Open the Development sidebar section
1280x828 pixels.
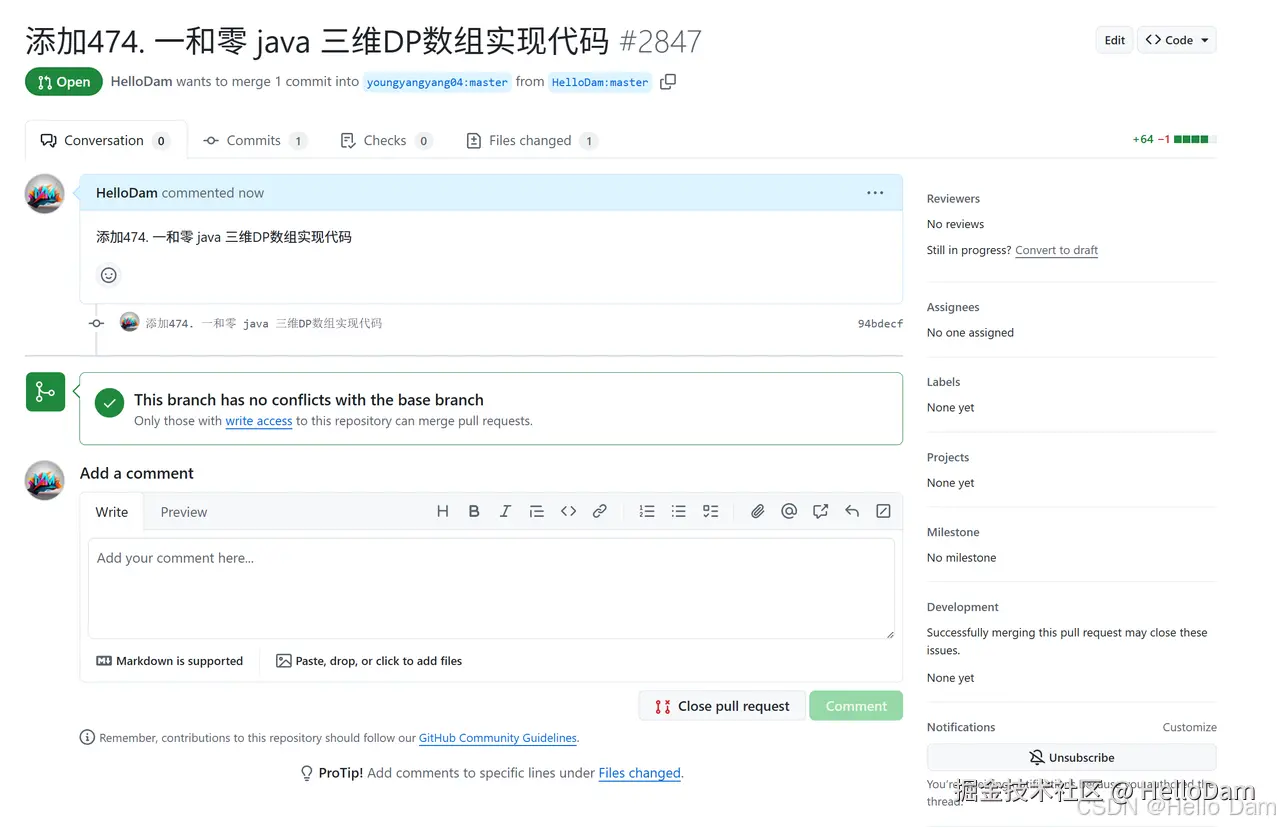tap(963, 607)
